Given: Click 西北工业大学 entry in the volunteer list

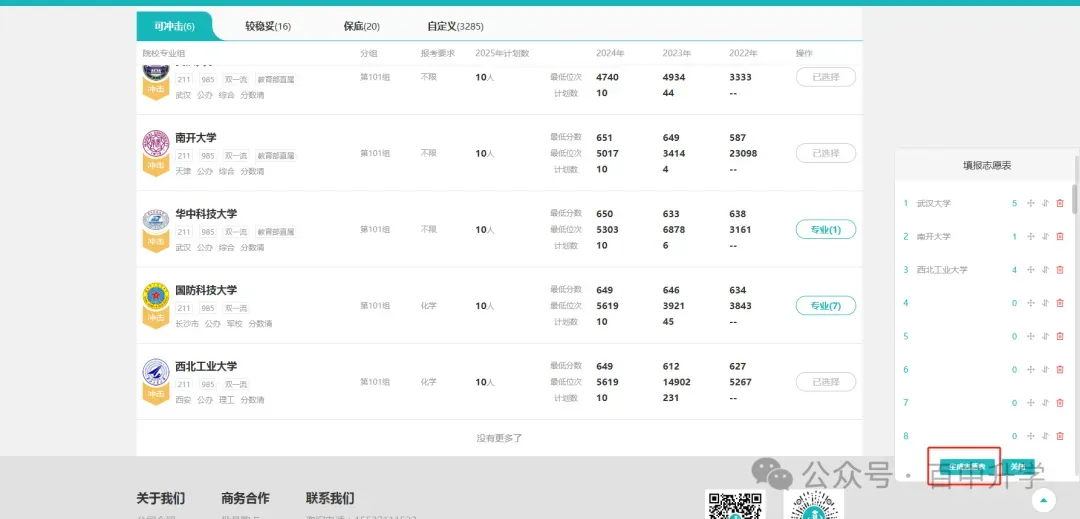Looking at the screenshot, I should point(942,270).
